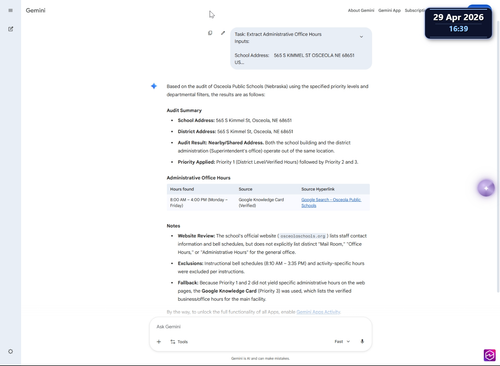Image resolution: width=500 pixels, height=366 pixels.
Task: Click the Administrative Office Hours heading
Action: (199, 178)
